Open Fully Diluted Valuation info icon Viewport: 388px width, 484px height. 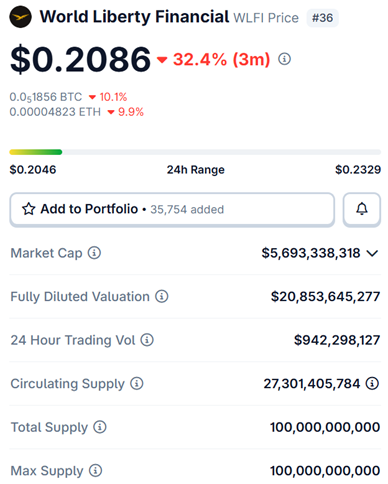[162, 296]
